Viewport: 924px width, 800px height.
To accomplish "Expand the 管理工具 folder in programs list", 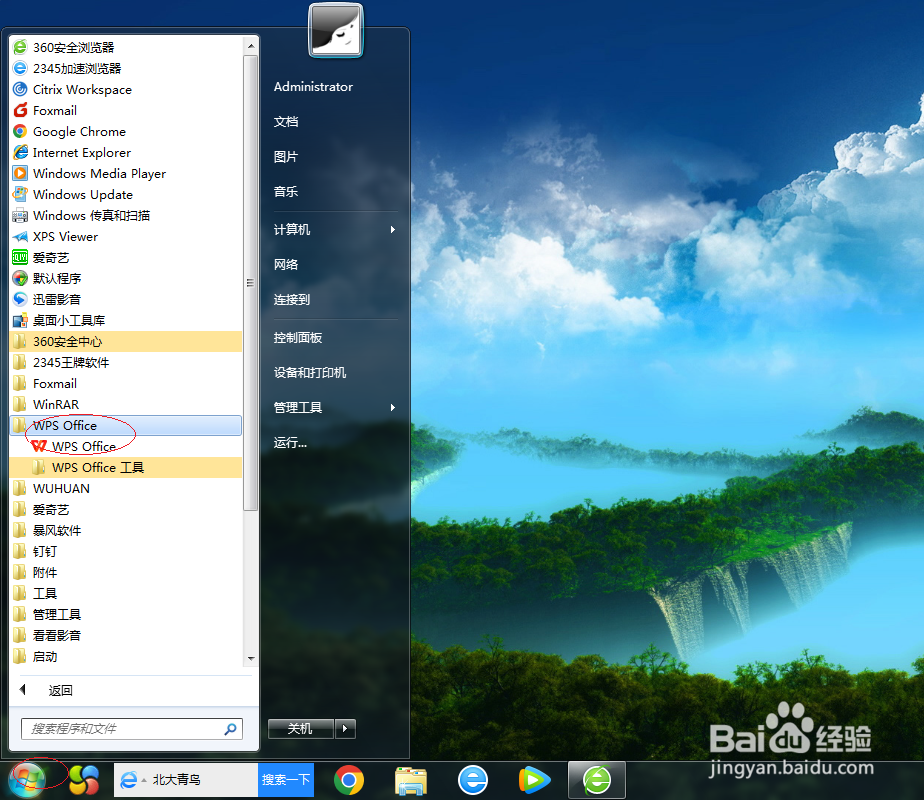I will [x=126, y=614].
